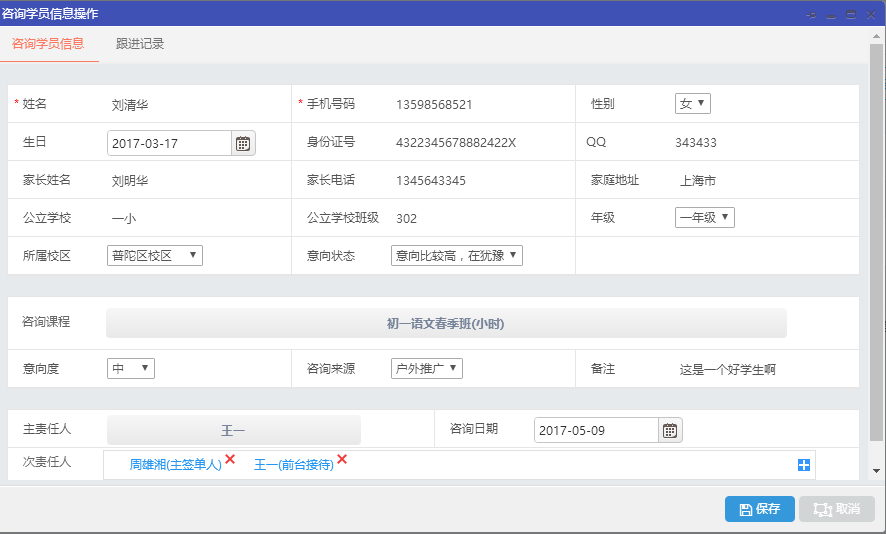Open the 意向度 dropdown showing 中
The width and height of the screenshot is (886, 534).
(131, 368)
